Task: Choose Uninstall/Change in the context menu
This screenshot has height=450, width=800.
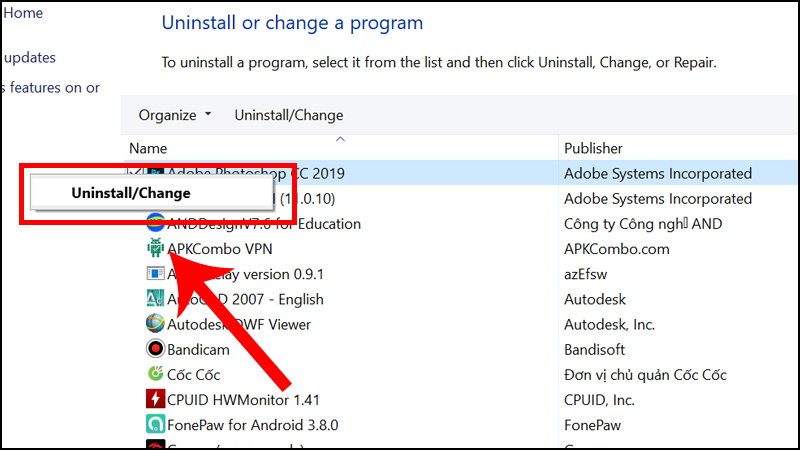Action: 131,193
